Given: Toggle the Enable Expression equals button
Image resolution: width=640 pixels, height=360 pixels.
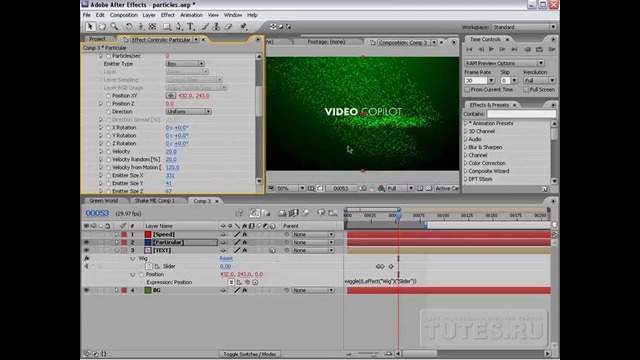Looking at the screenshot, I should pyautogui.click(x=231, y=282).
